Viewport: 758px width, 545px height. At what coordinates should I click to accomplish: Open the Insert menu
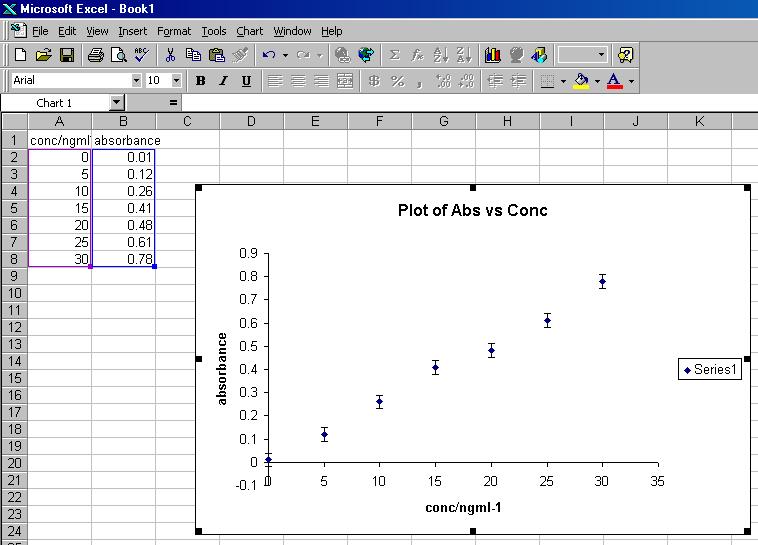point(132,31)
